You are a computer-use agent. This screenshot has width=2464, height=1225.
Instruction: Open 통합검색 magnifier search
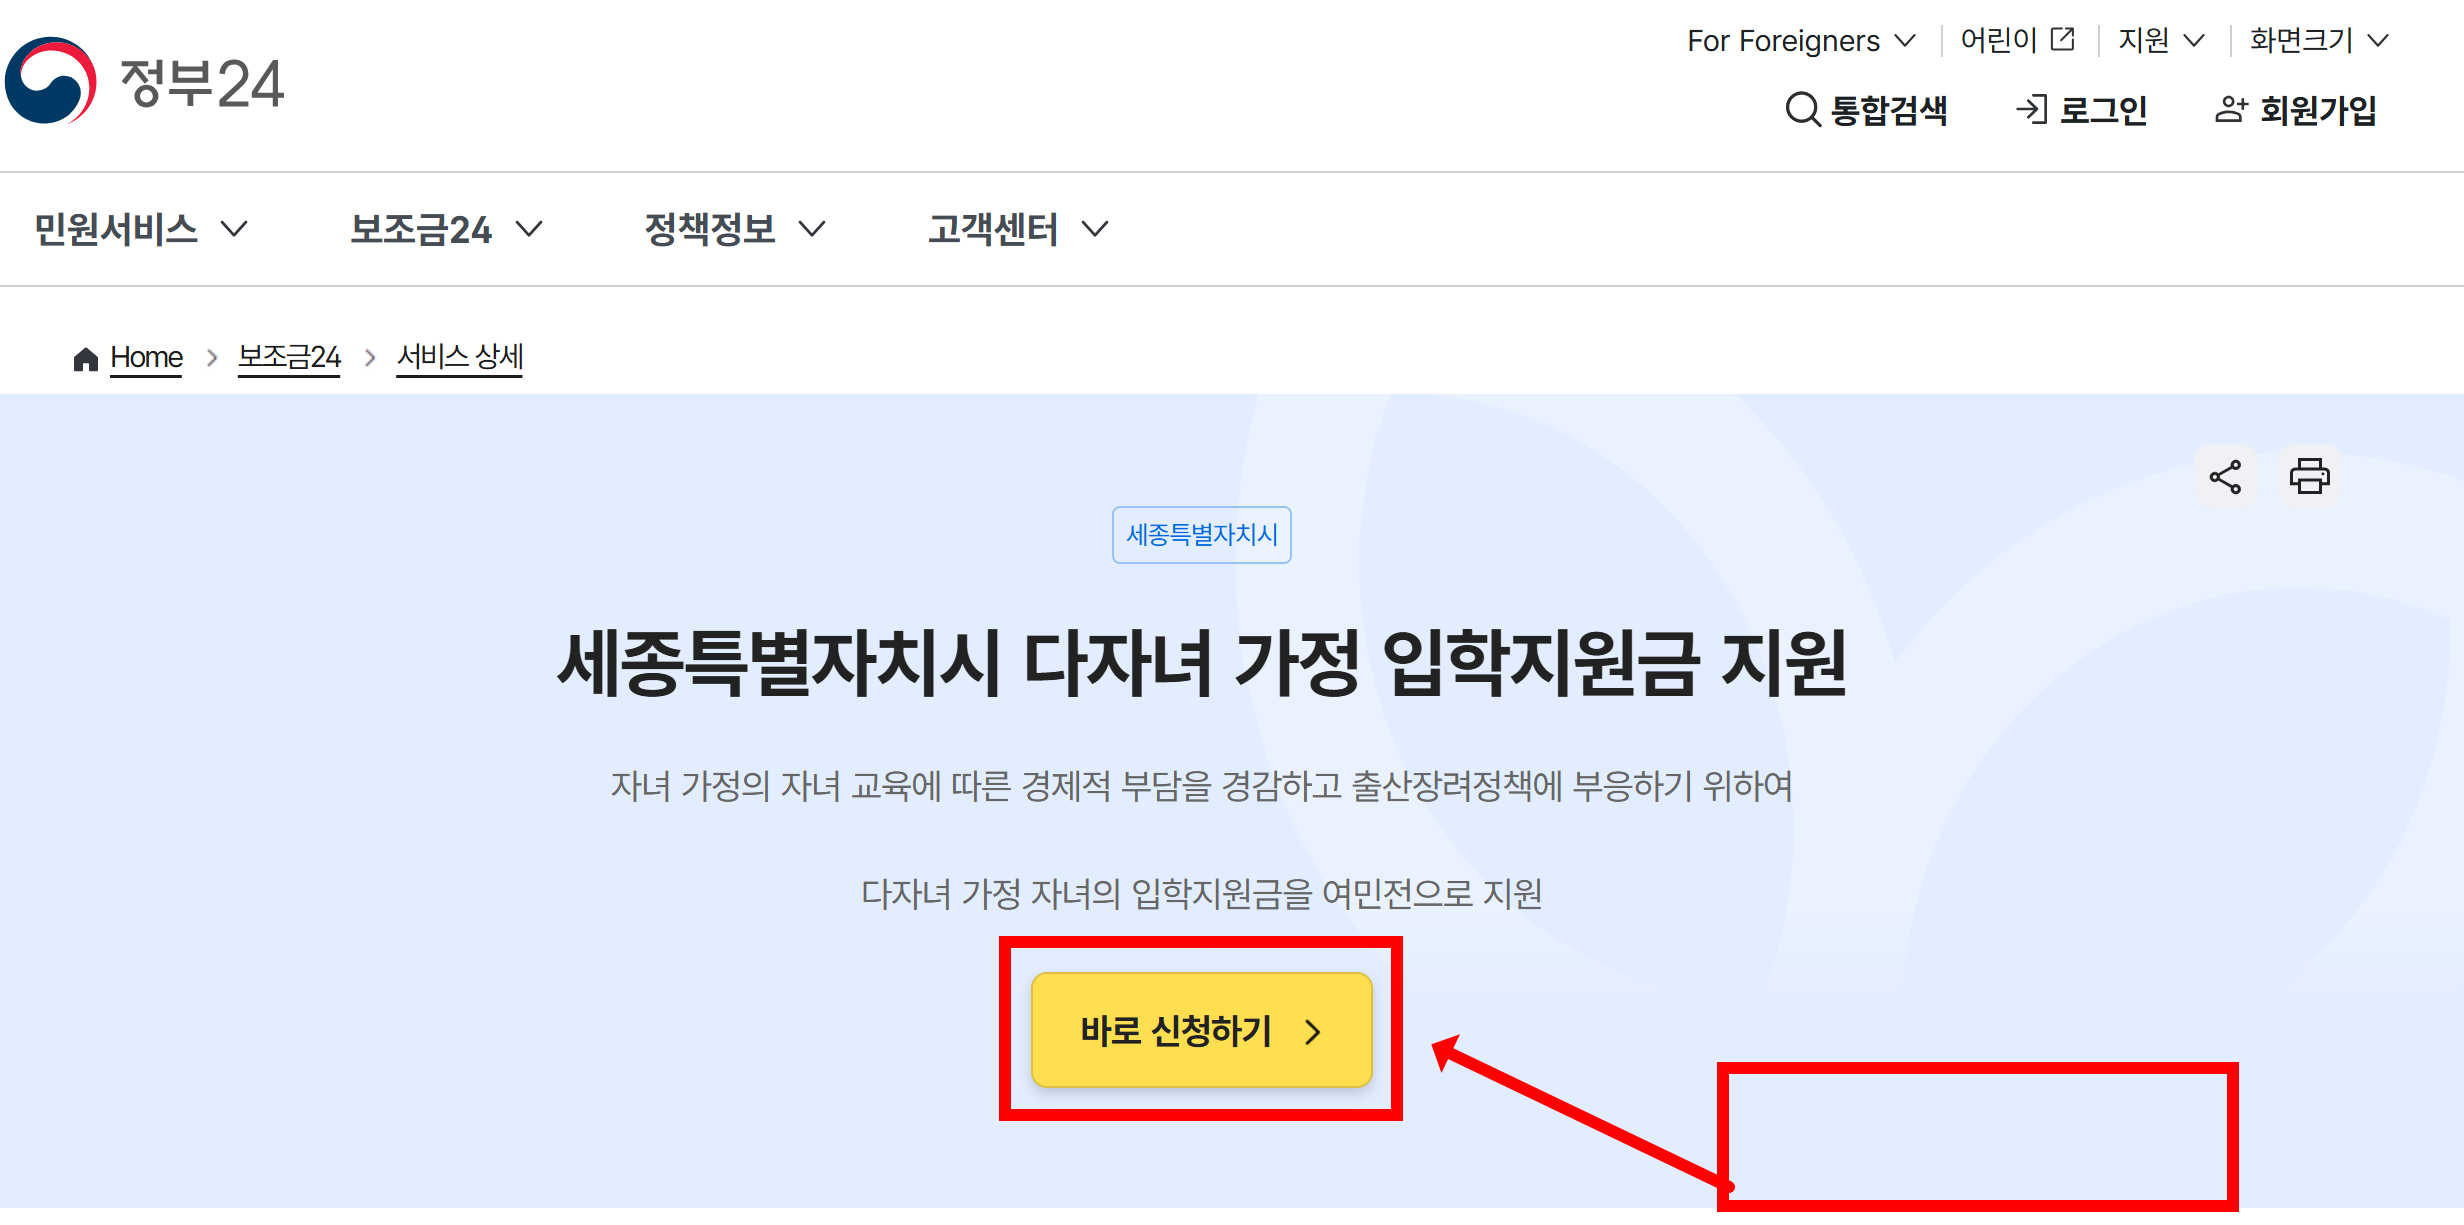[x=1803, y=109]
